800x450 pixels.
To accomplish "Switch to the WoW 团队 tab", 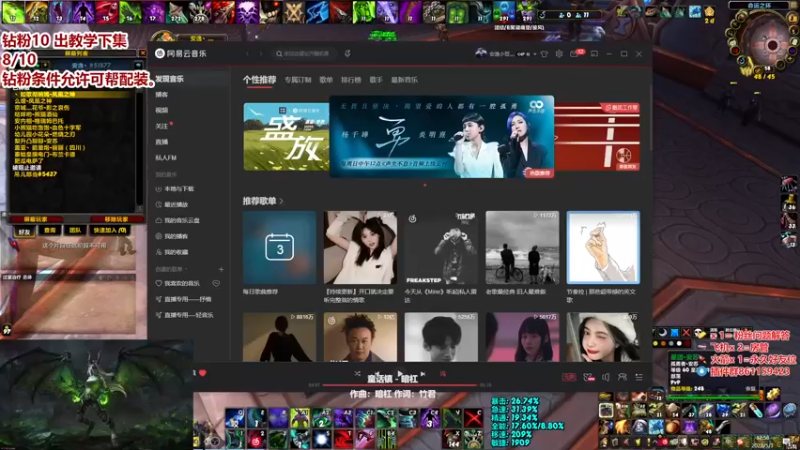I will (x=75, y=231).
